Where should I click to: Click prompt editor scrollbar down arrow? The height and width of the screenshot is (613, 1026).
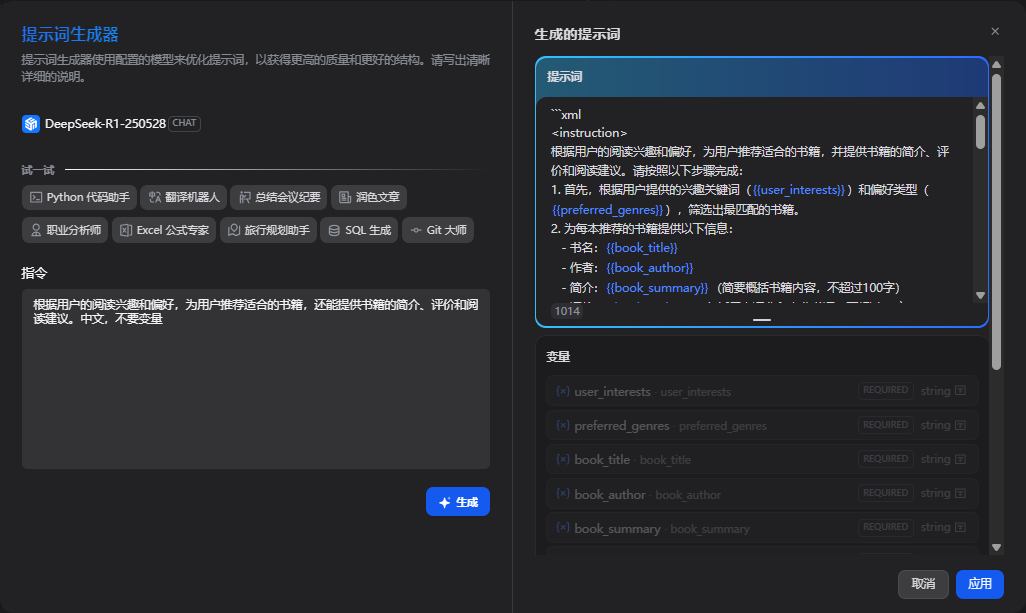980,296
